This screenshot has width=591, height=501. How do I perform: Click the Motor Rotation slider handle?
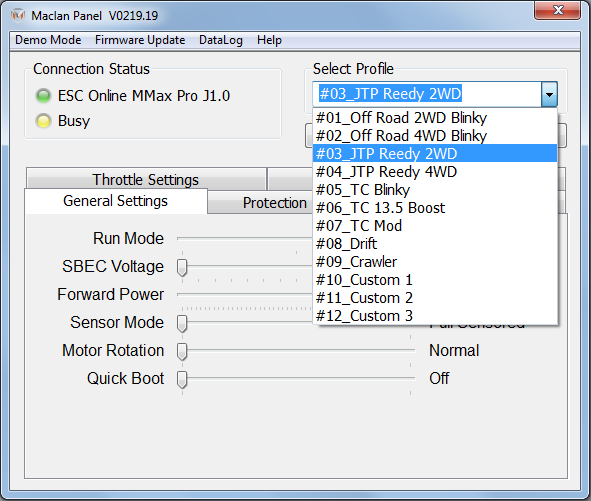tap(182, 351)
